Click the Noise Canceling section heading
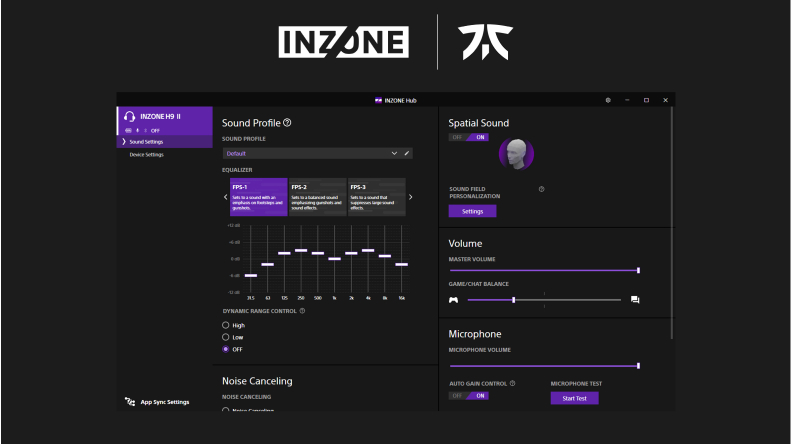This screenshot has height=444, width=791. click(257, 381)
